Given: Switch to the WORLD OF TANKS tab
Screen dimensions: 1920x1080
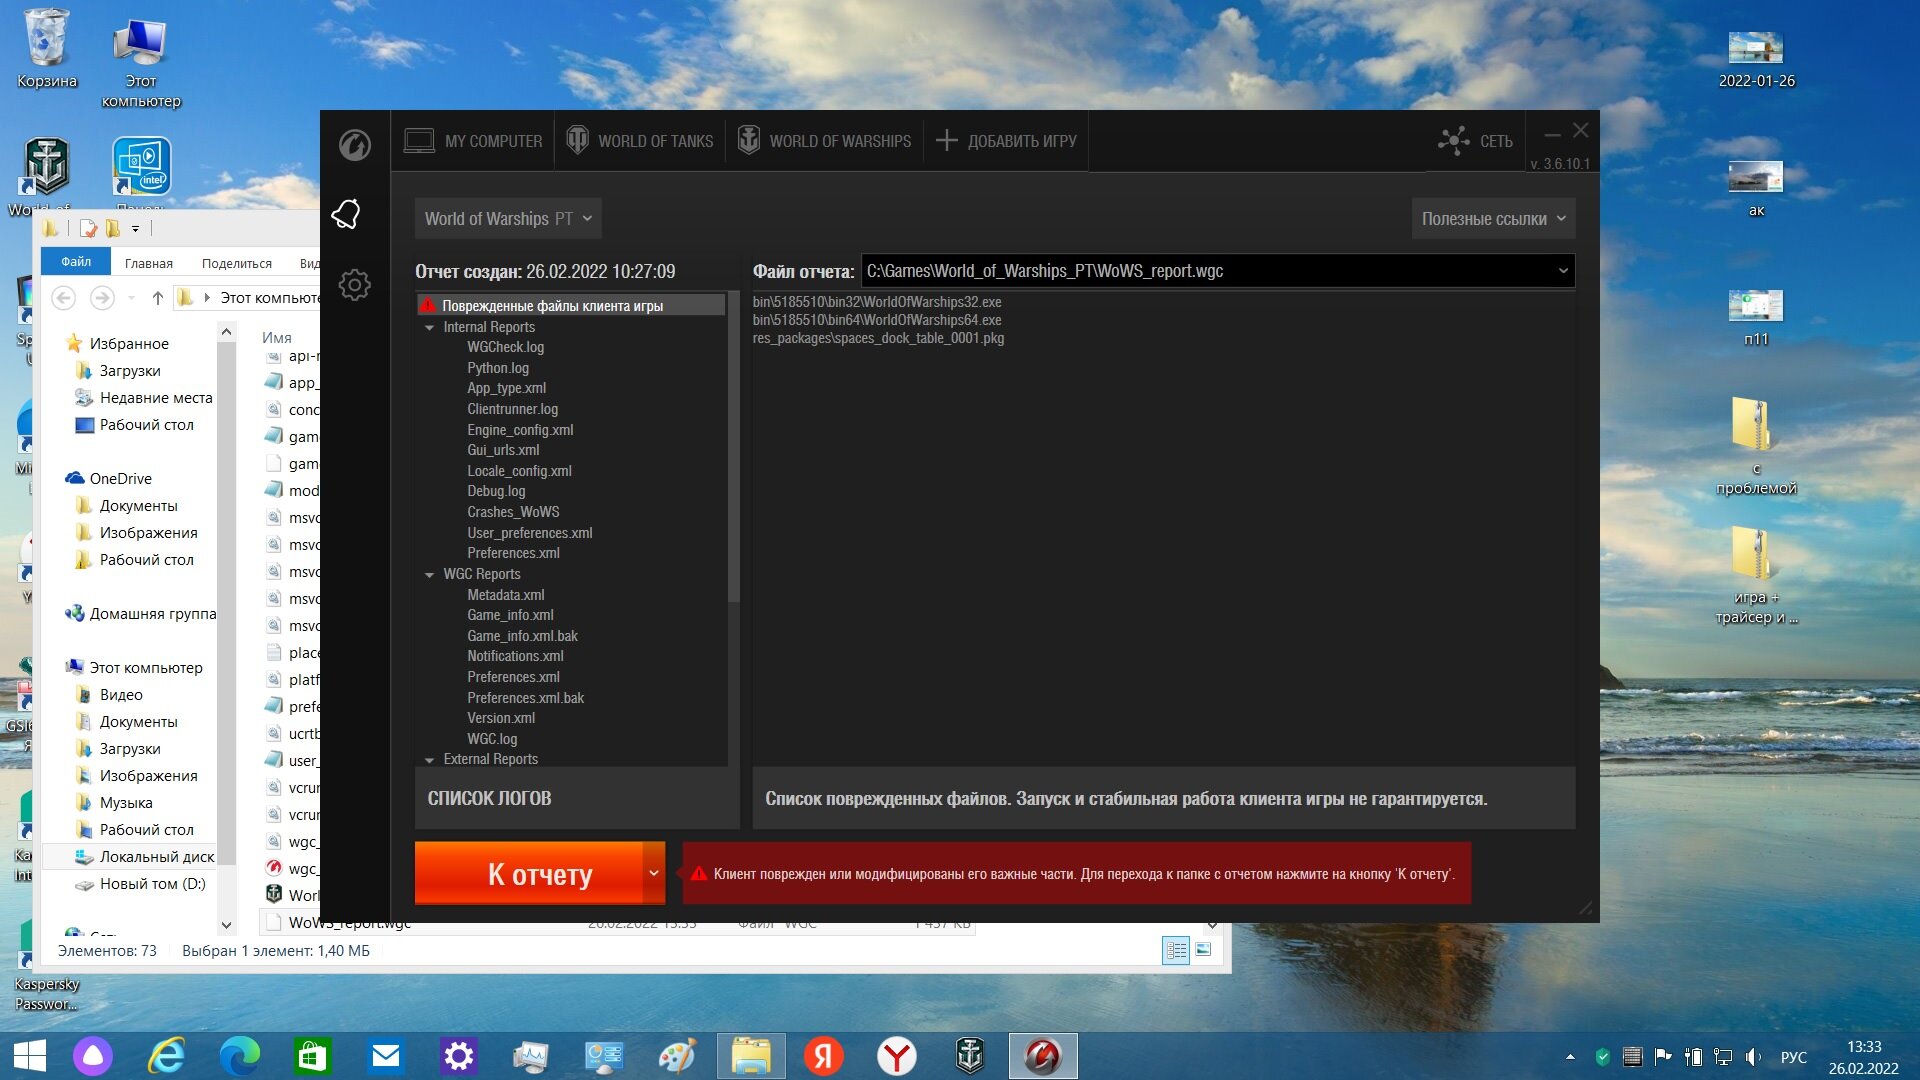Looking at the screenshot, I should 640,141.
